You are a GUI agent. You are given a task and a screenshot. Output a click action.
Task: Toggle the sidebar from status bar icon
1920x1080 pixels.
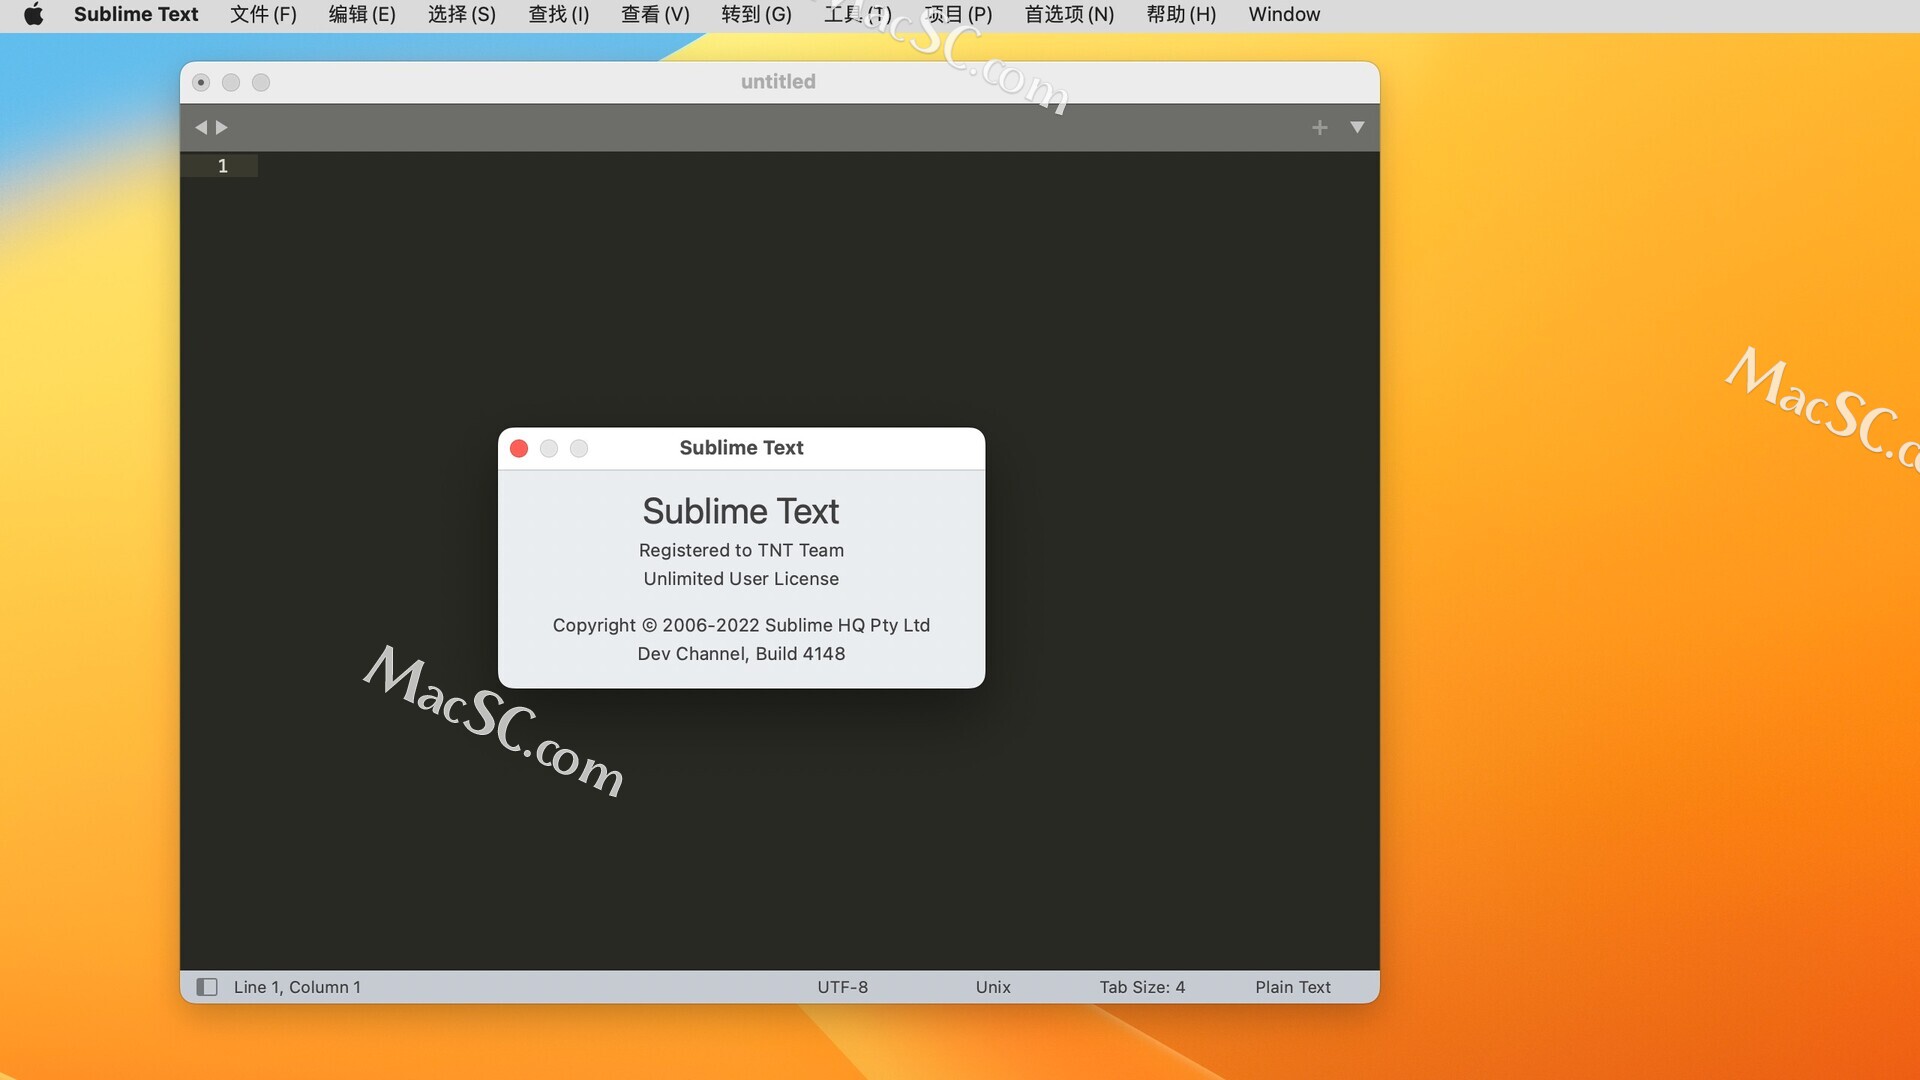click(207, 987)
